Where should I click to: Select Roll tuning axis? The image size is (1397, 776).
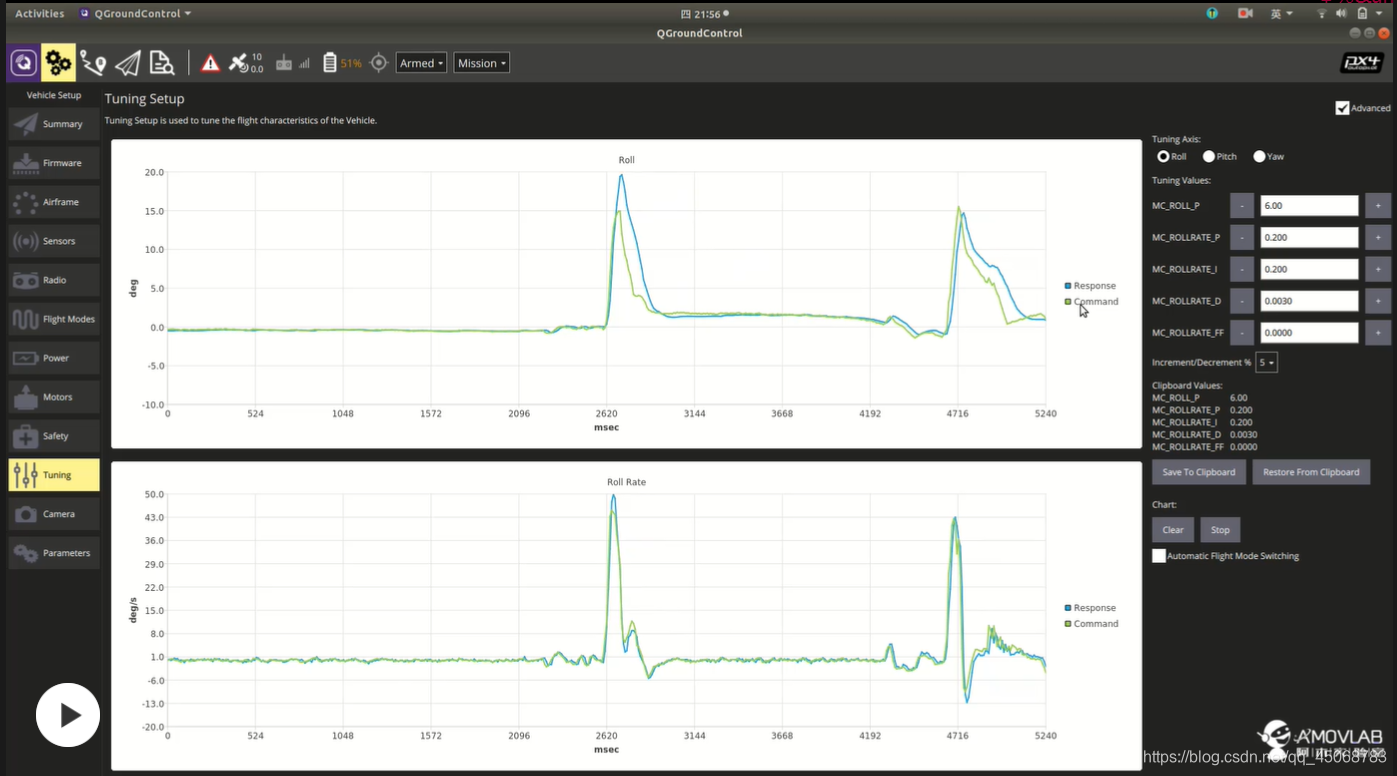click(1163, 157)
